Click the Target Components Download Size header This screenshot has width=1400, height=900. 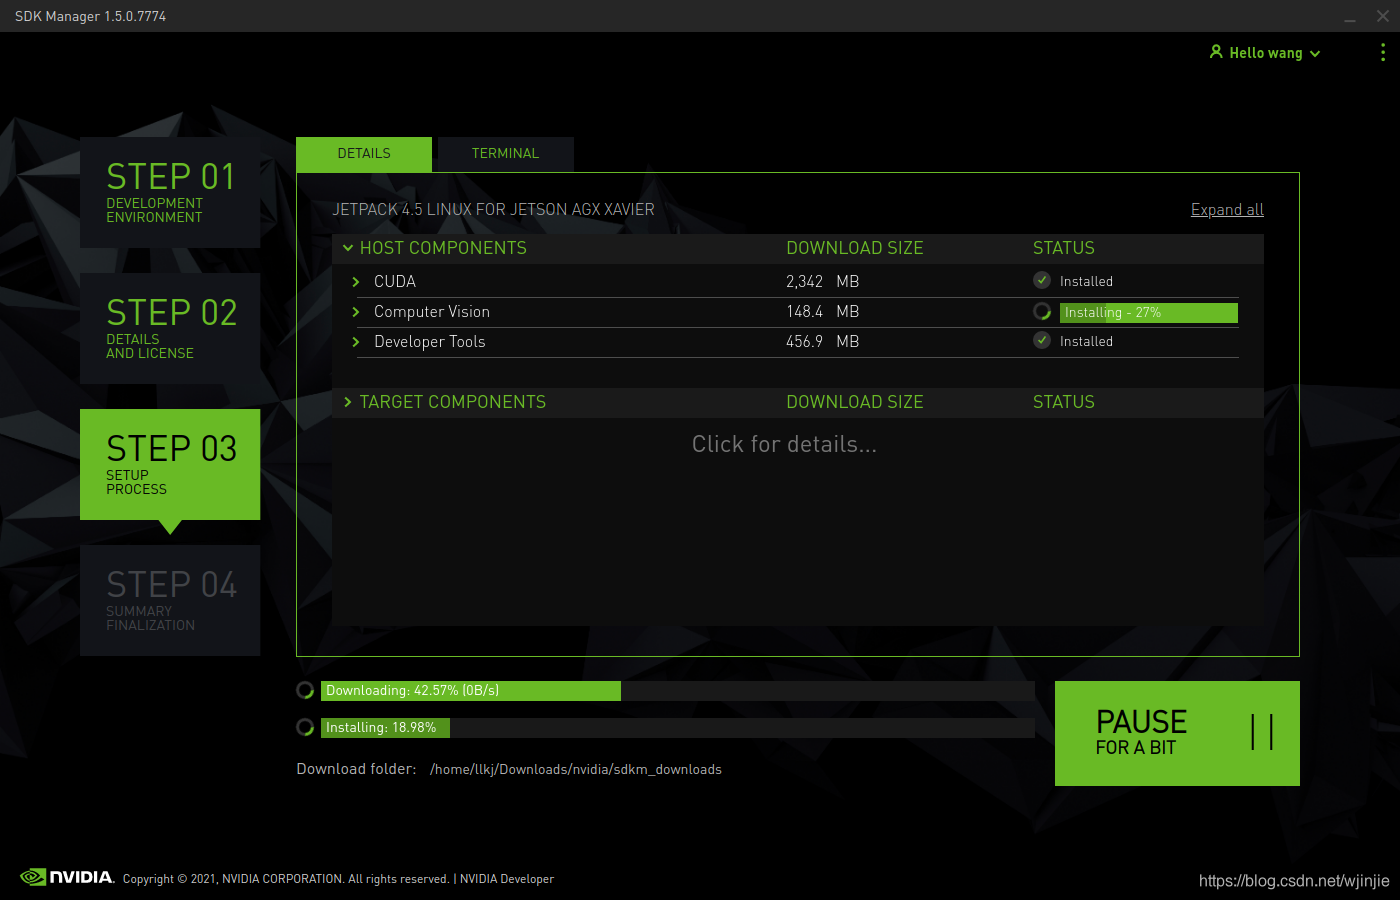pyautogui.click(x=854, y=402)
